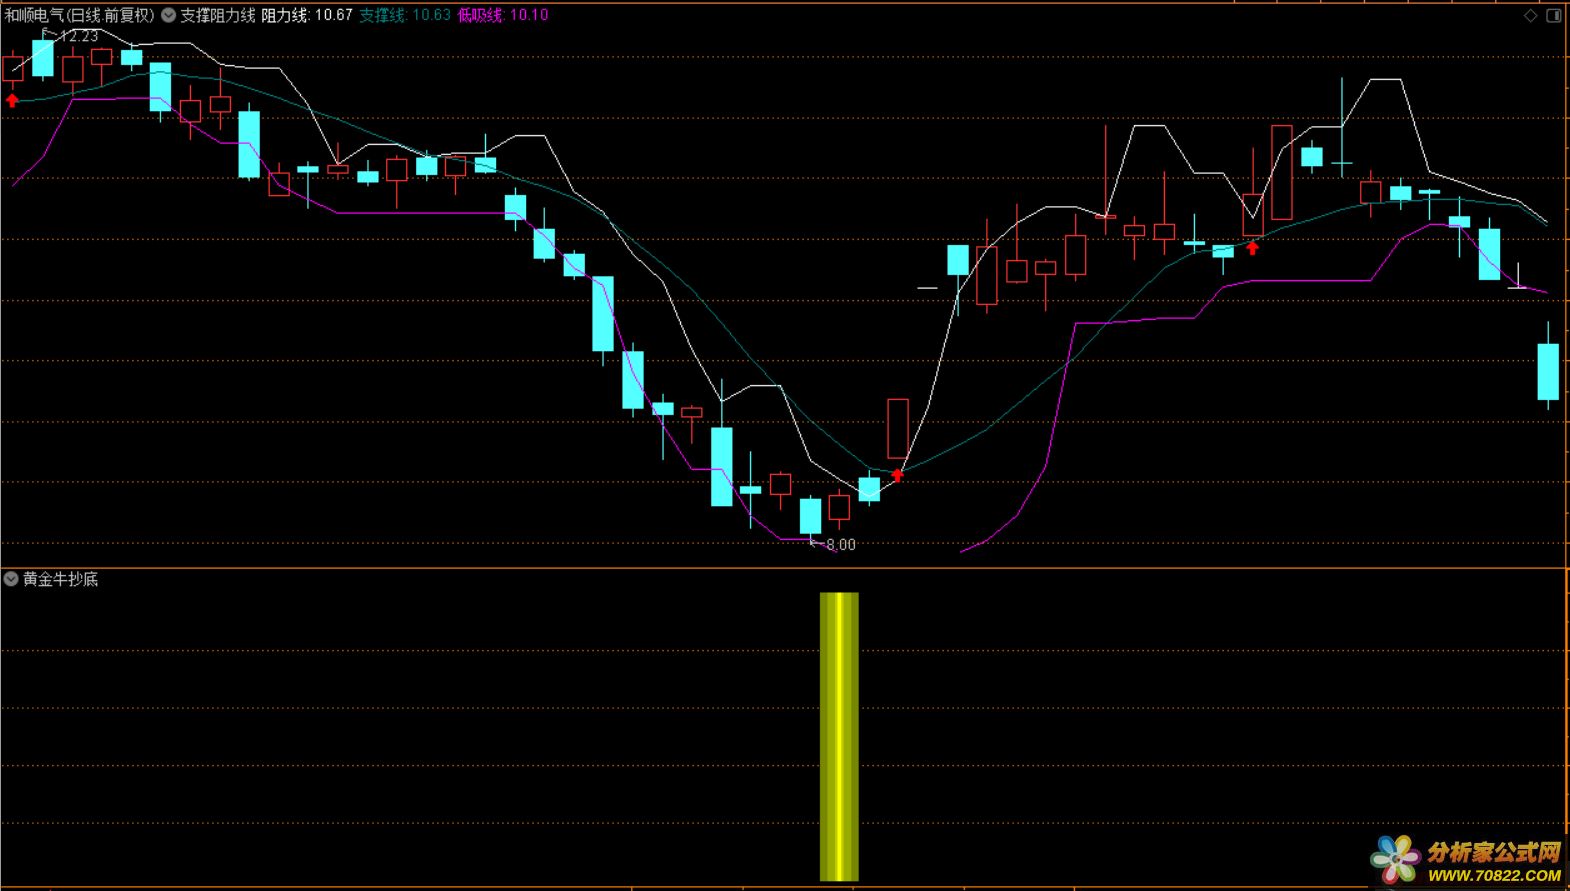Select the last cyan candlestick at far right
This screenshot has width=1570, height=891.
1548,371
